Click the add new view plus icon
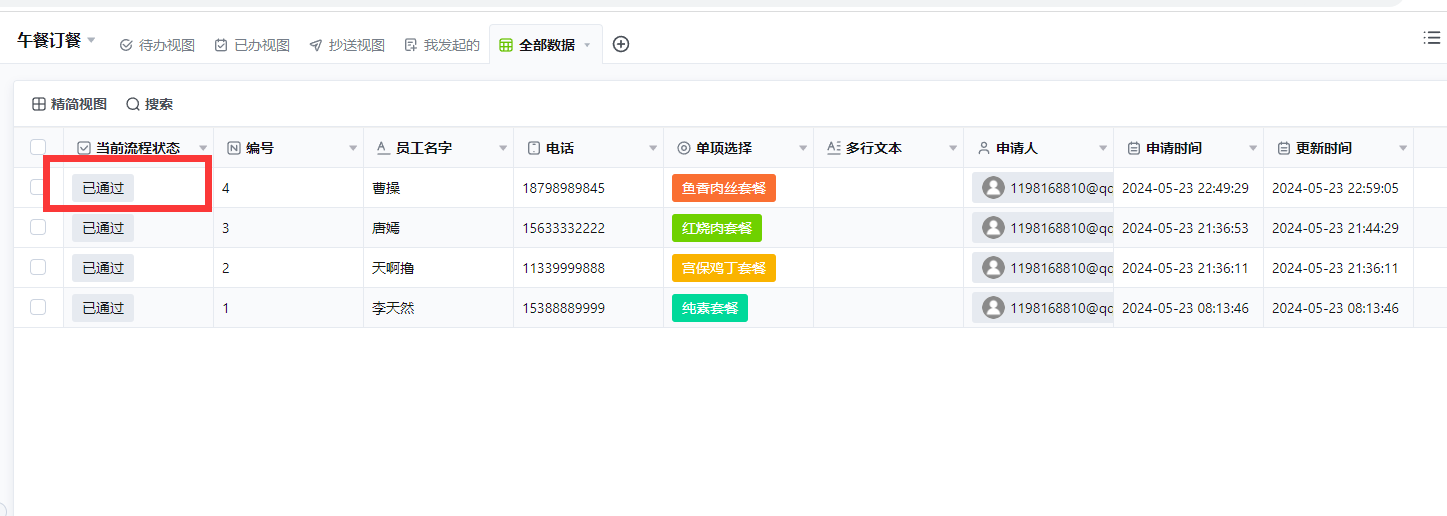This screenshot has width=1447, height=516. (x=621, y=44)
